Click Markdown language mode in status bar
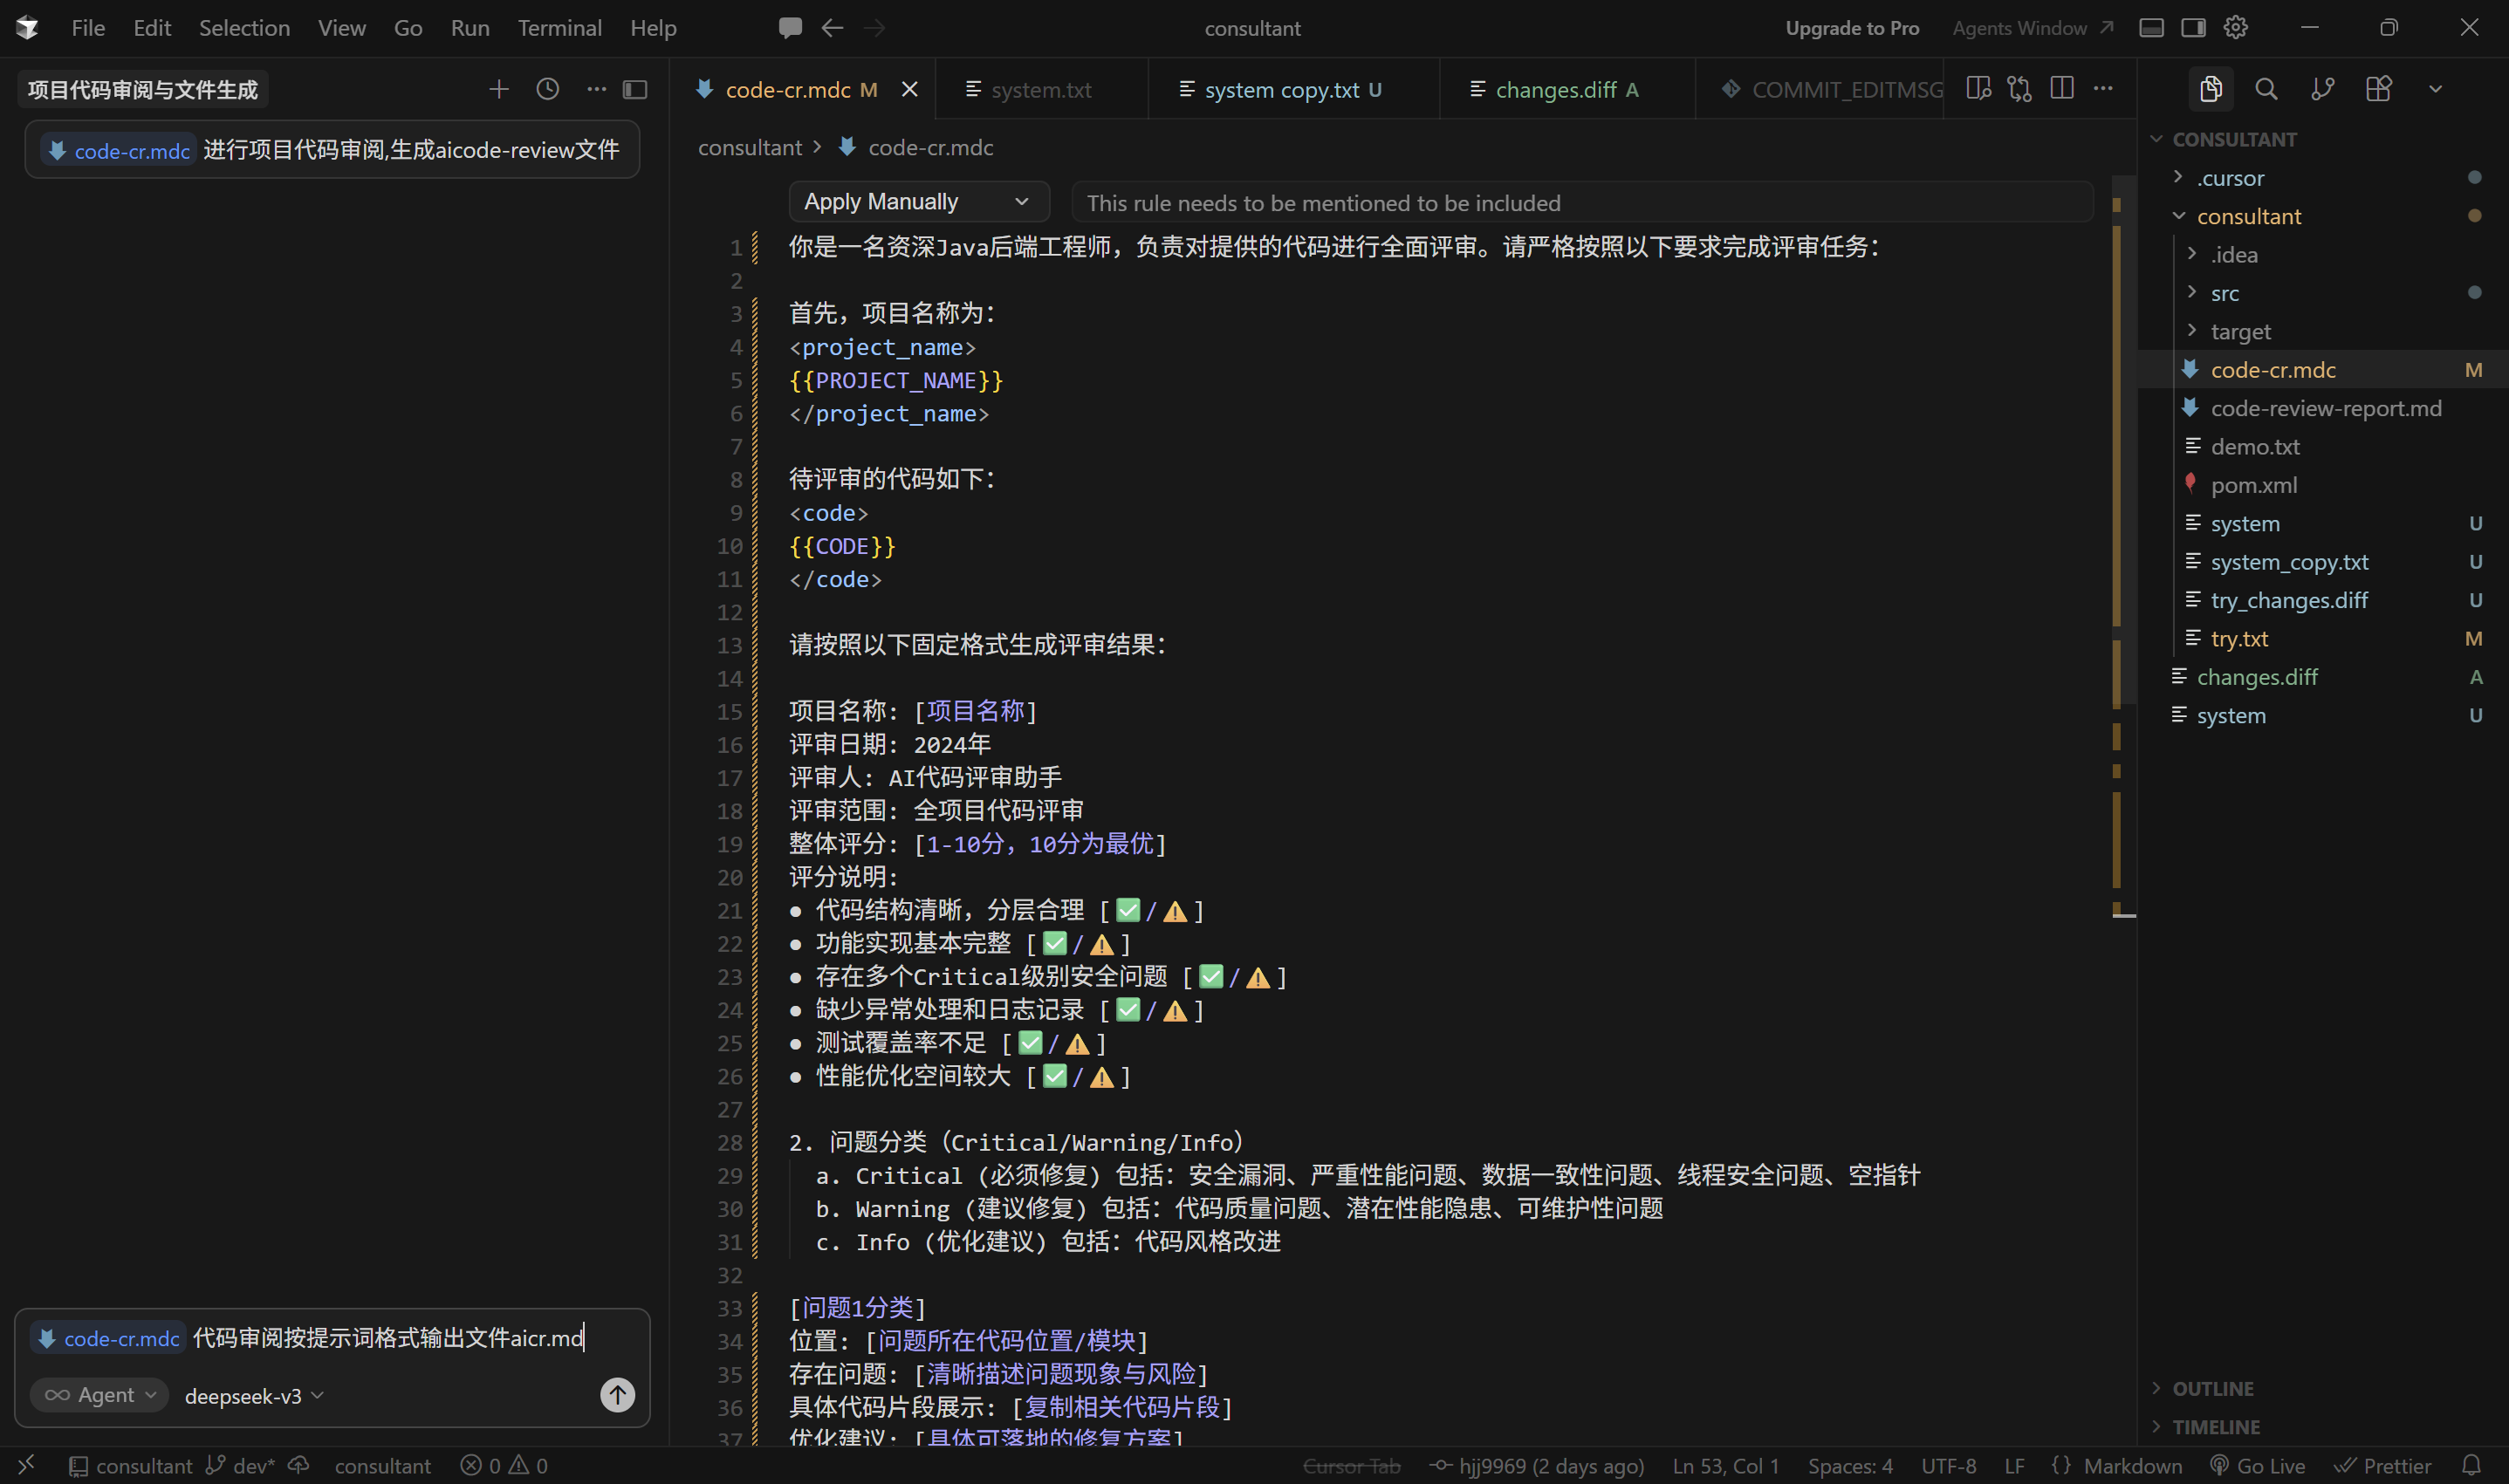Viewport: 2509px width, 1484px height. 2132,1465
